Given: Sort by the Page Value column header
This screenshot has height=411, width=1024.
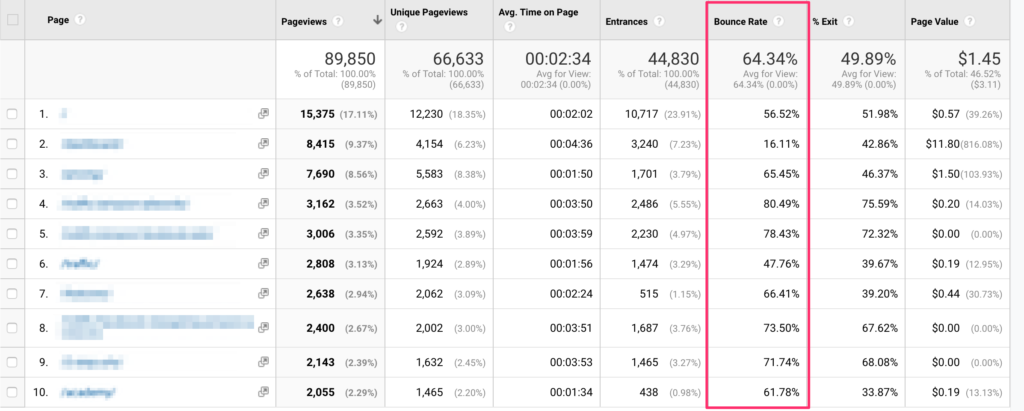Looking at the screenshot, I should tap(935, 22).
